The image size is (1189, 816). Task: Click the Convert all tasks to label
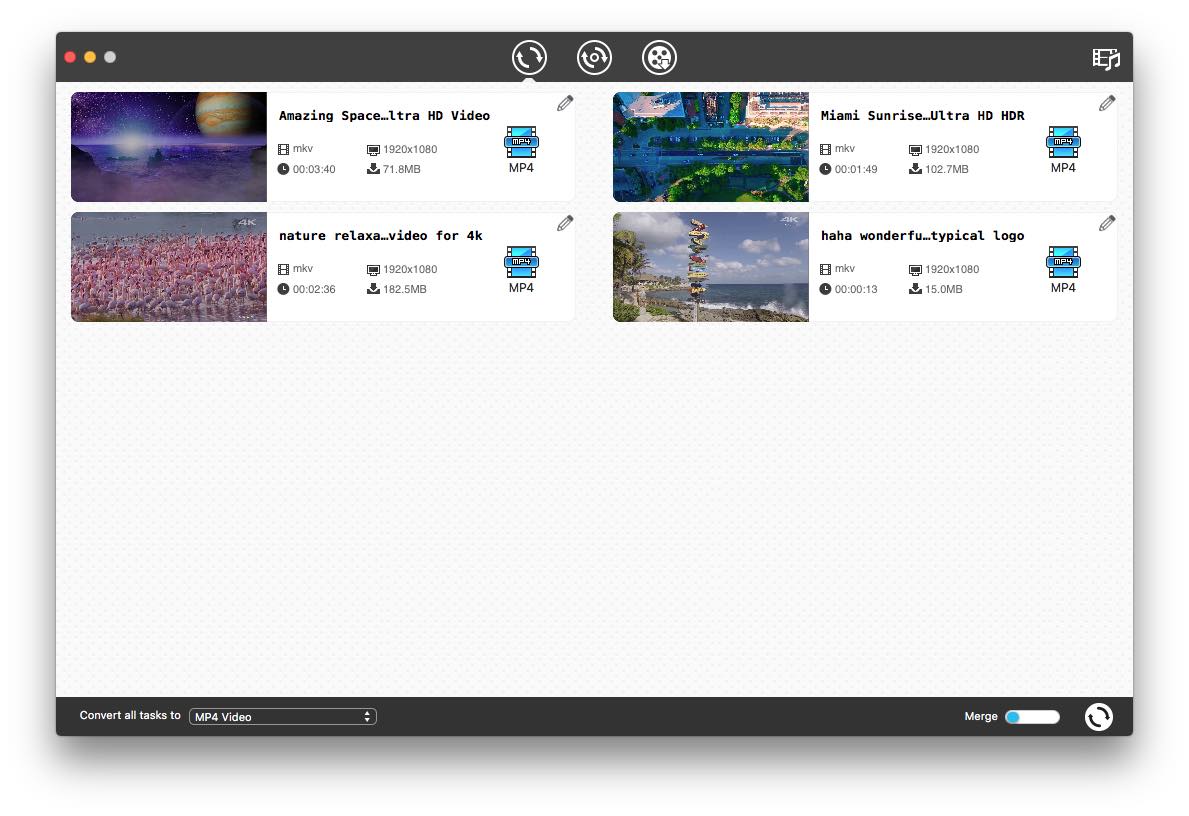(130, 715)
